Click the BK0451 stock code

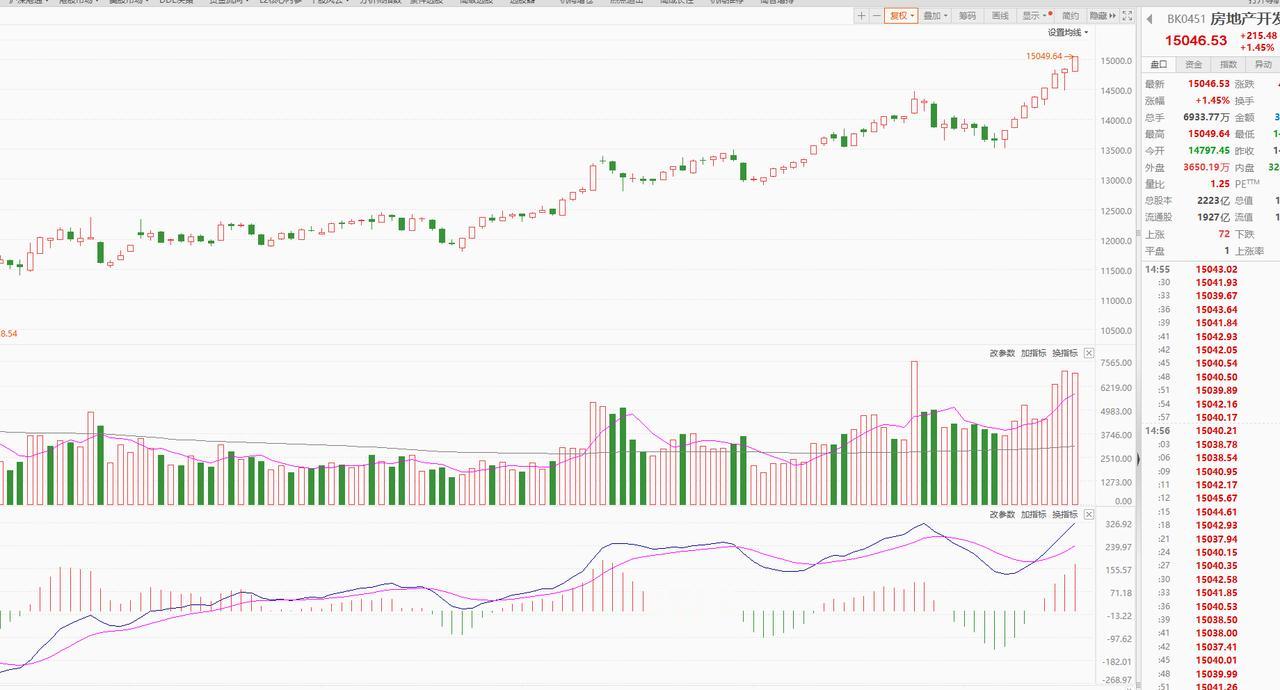[x=1186, y=19]
